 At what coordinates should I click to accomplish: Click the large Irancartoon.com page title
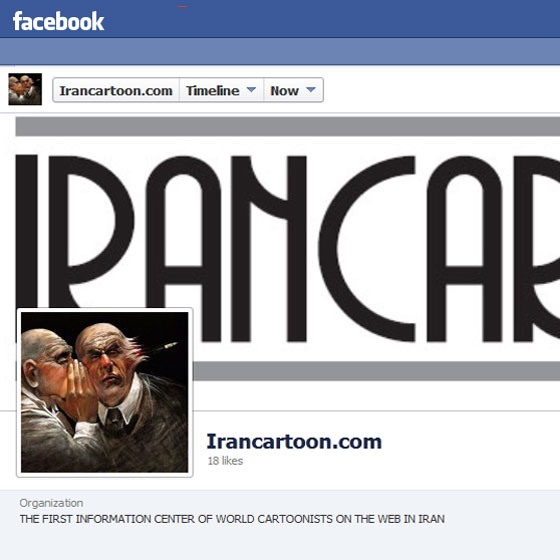click(x=294, y=441)
